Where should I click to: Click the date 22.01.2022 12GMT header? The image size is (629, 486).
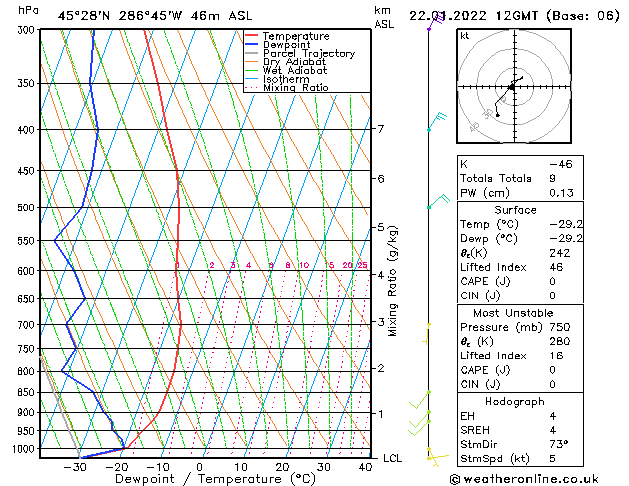pyautogui.click(x=514, y=16)
